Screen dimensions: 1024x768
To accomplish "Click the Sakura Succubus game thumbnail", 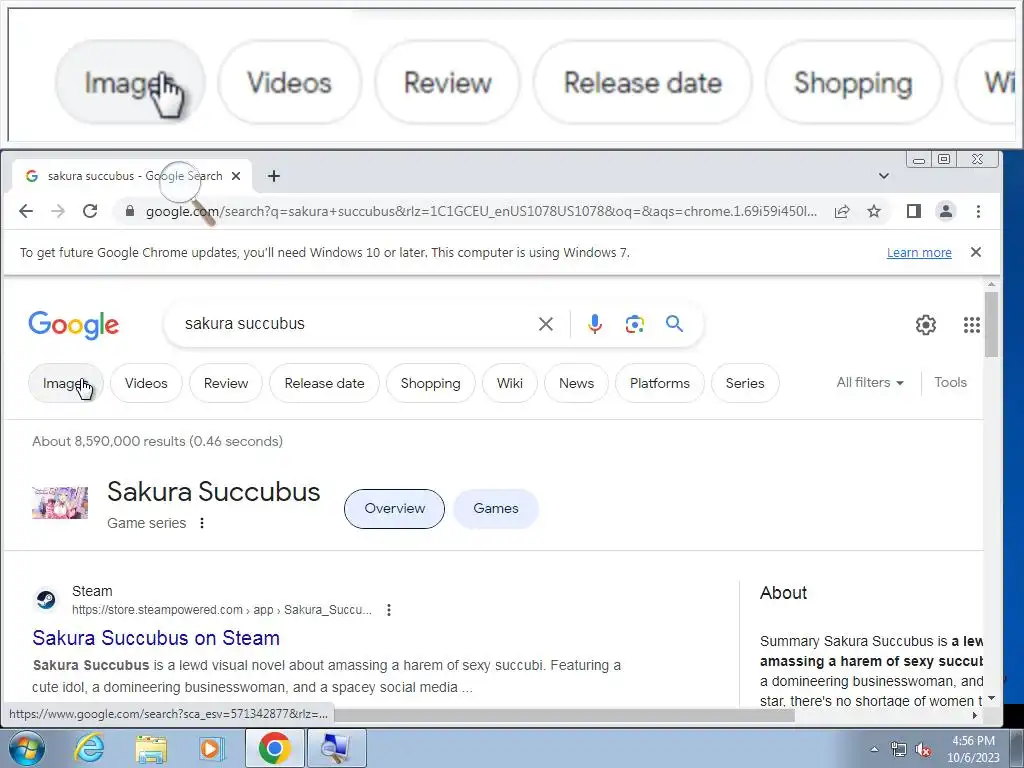I will [60, 503].
